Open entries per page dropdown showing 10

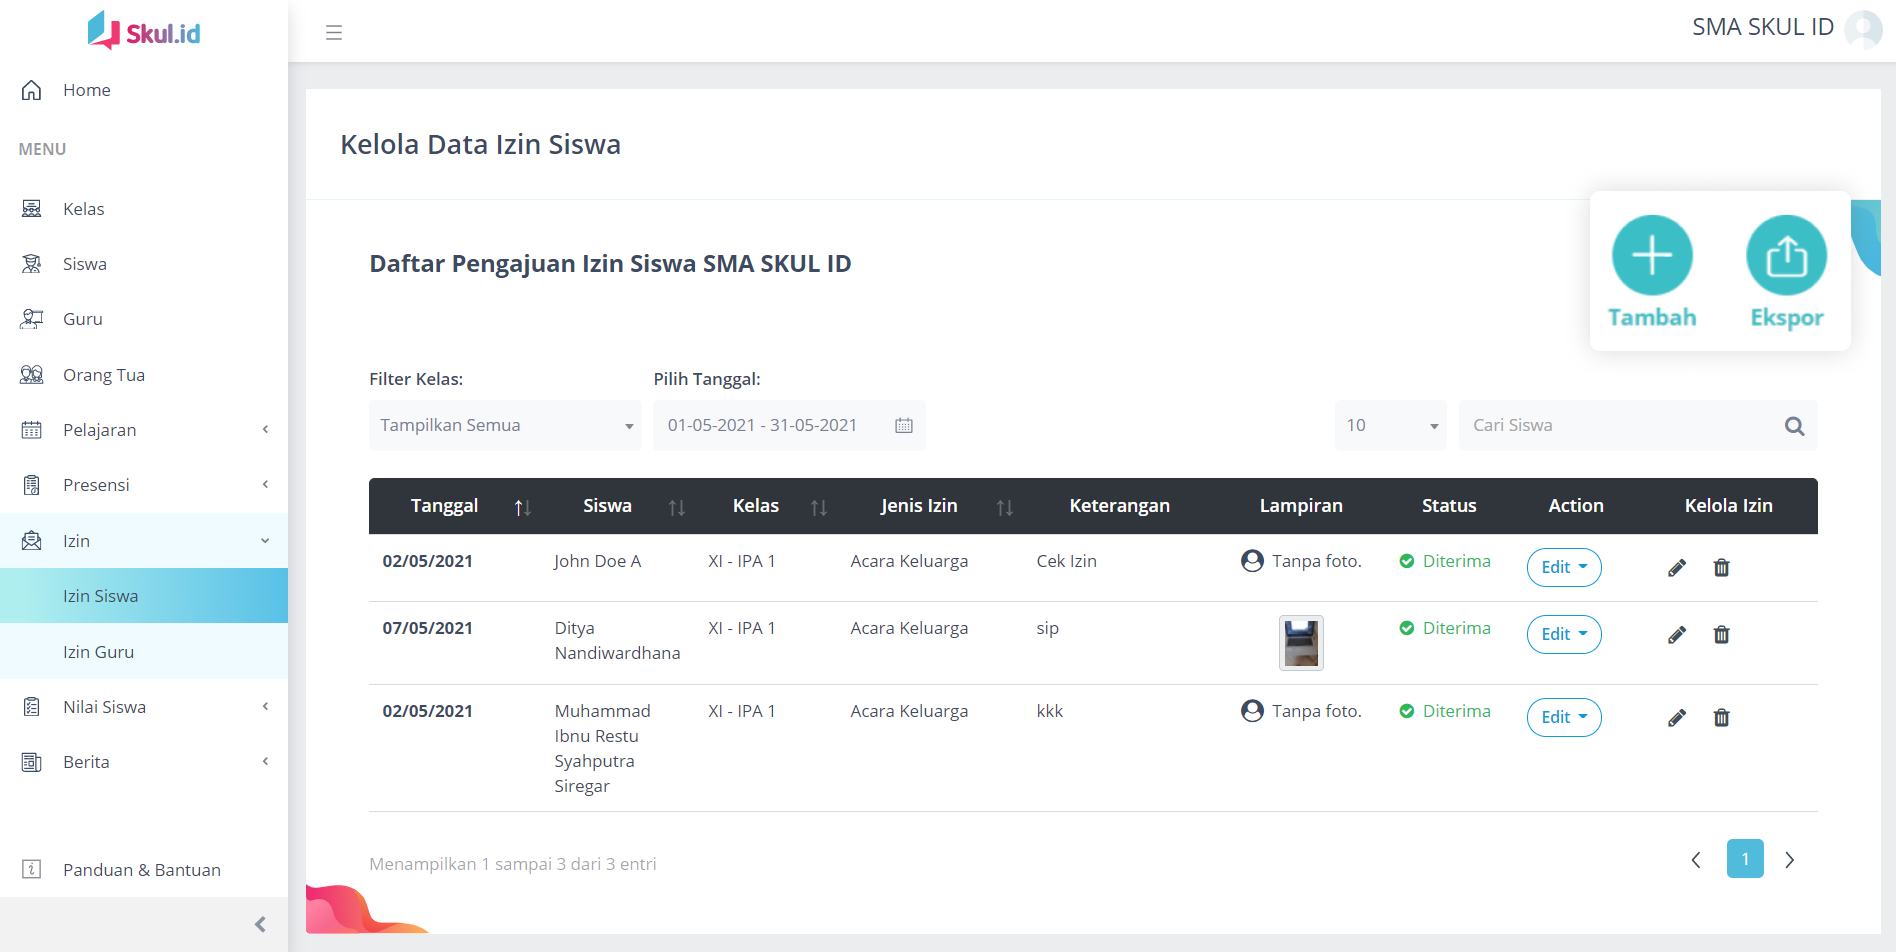pos(1390,426)
